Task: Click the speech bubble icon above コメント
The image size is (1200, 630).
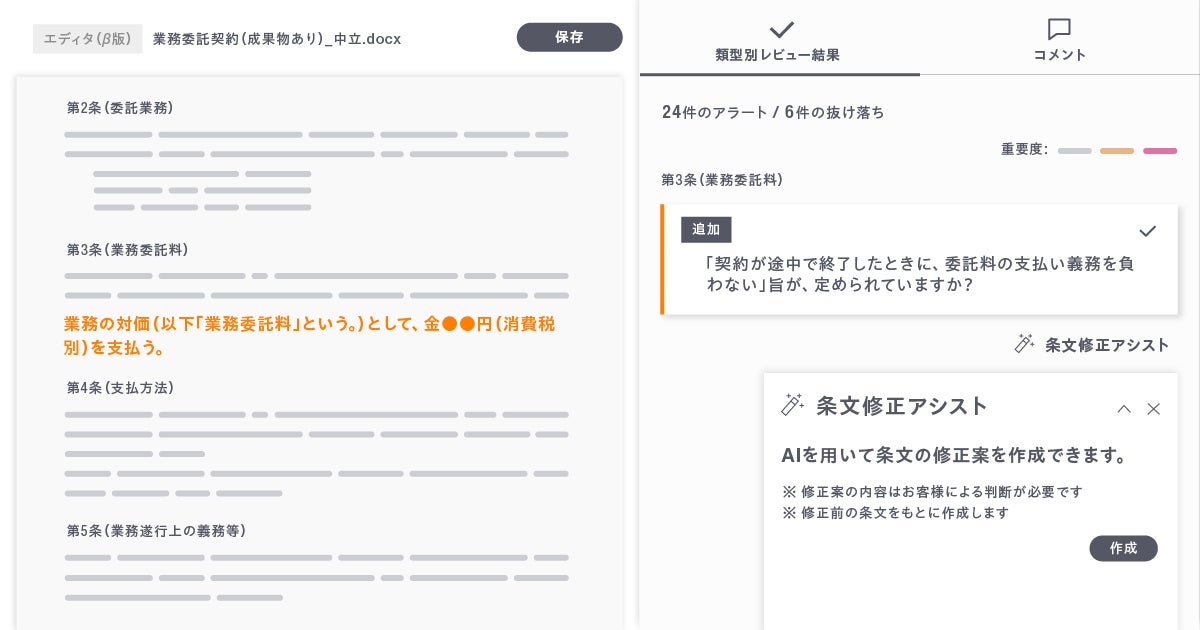Action: 1059,29
